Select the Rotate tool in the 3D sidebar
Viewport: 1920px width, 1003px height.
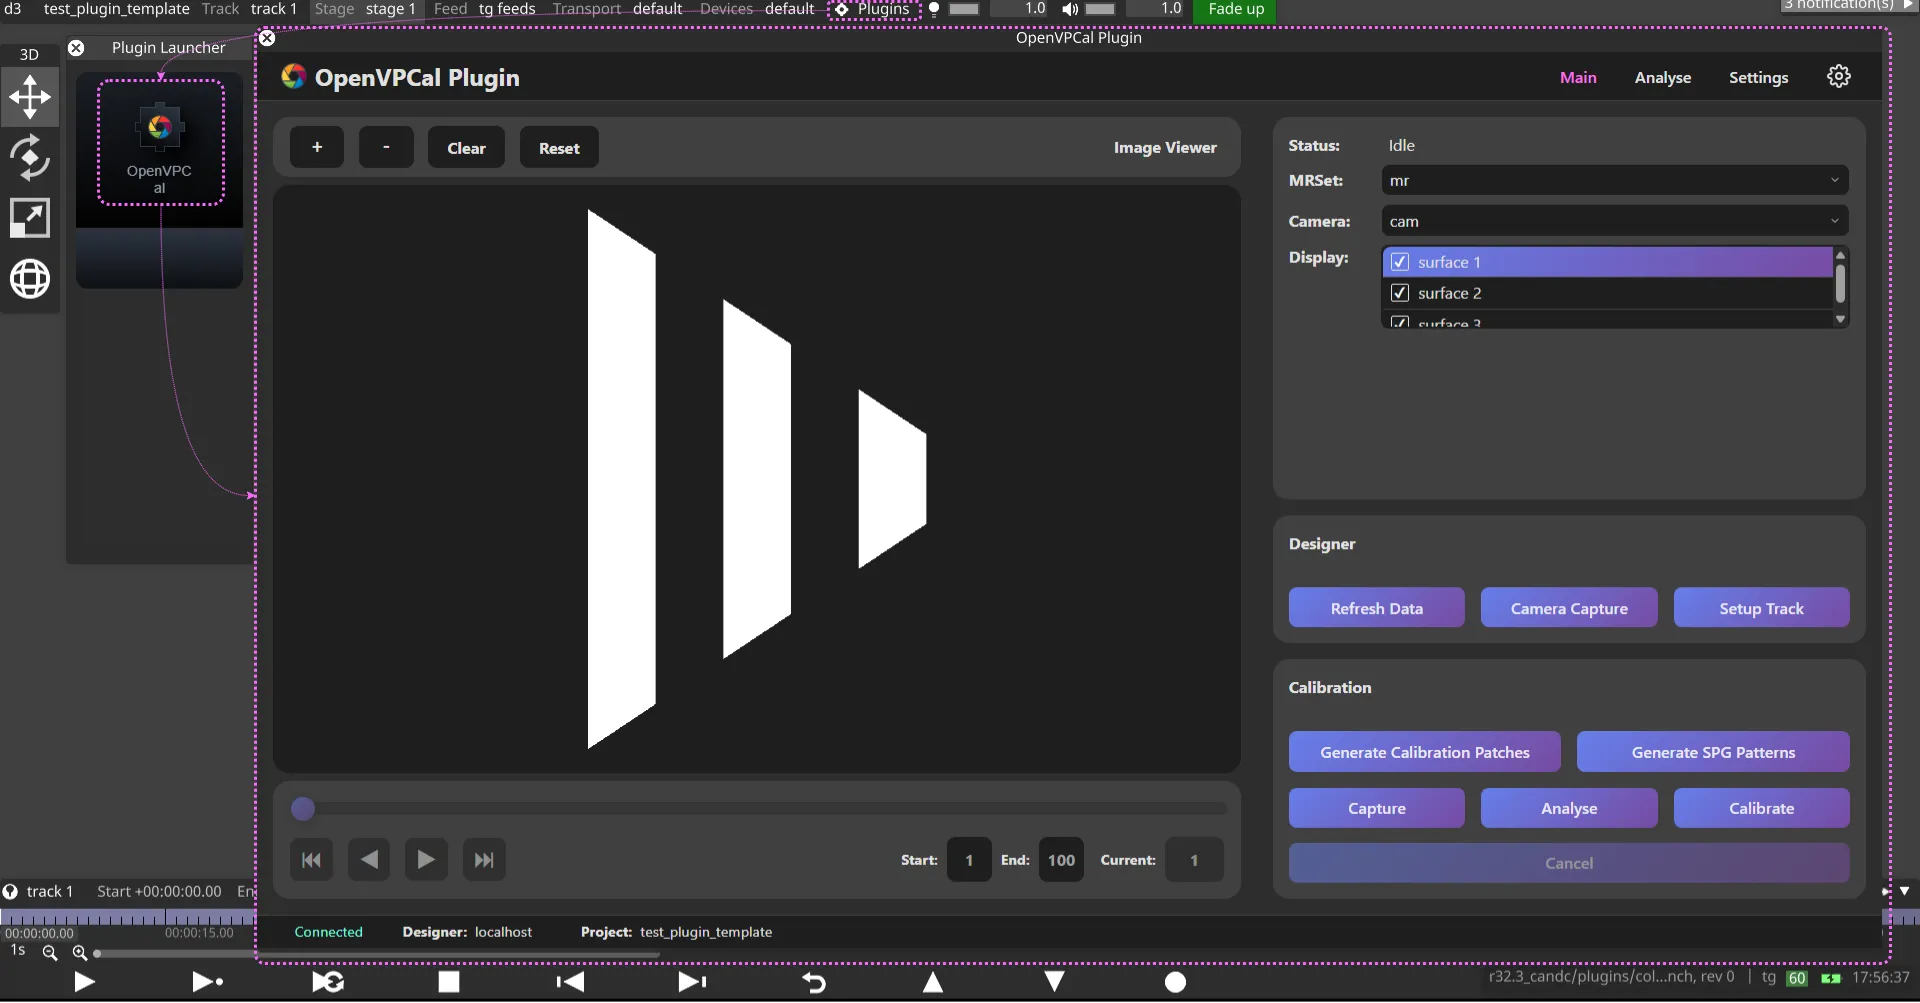30,158
